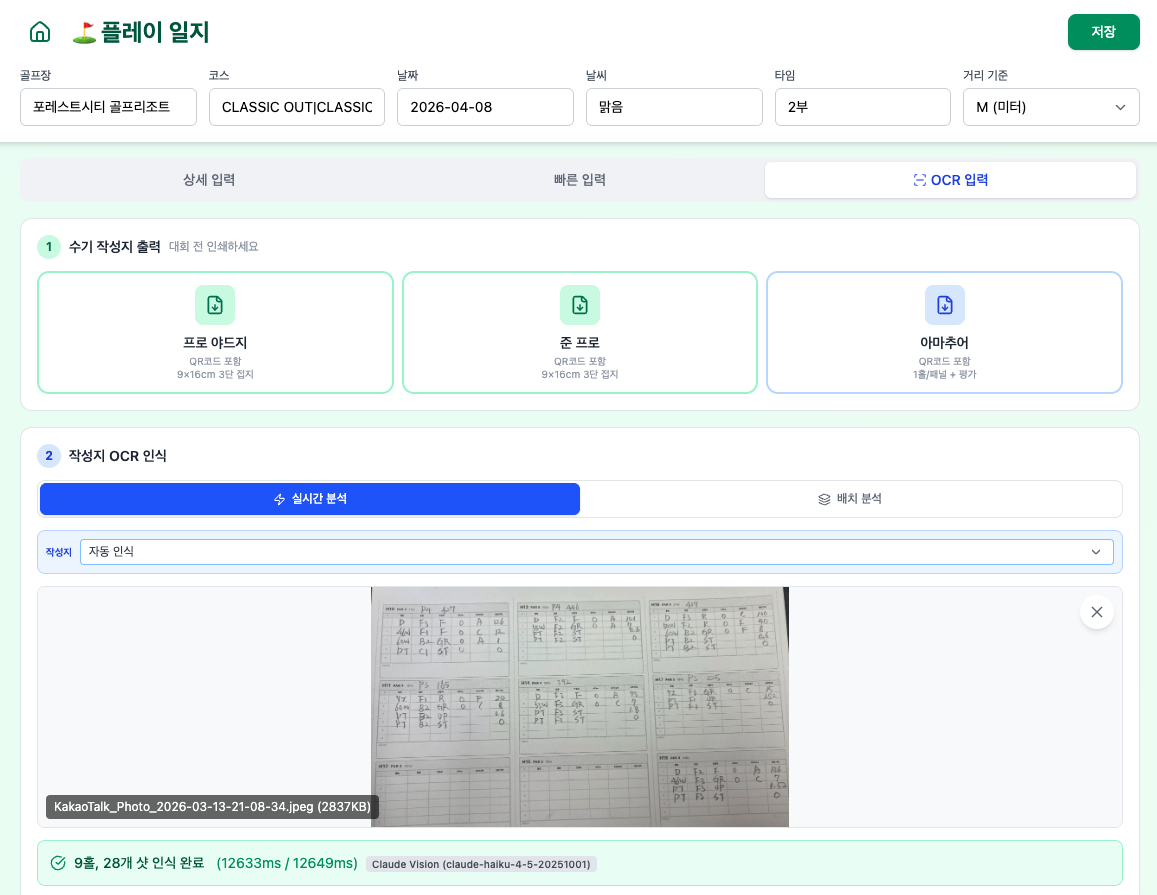This screenshot has width=1157, height=895.
Task: Click the lightning icon beside 실시간 분석
Action: pos(280,499)
